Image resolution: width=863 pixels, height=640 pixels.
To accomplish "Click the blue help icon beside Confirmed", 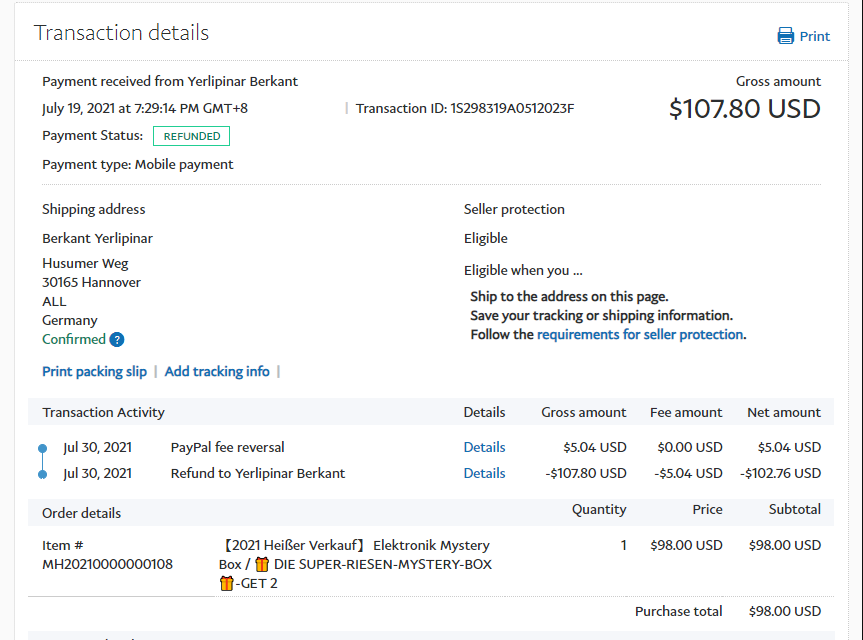I will tap(117, 340).
